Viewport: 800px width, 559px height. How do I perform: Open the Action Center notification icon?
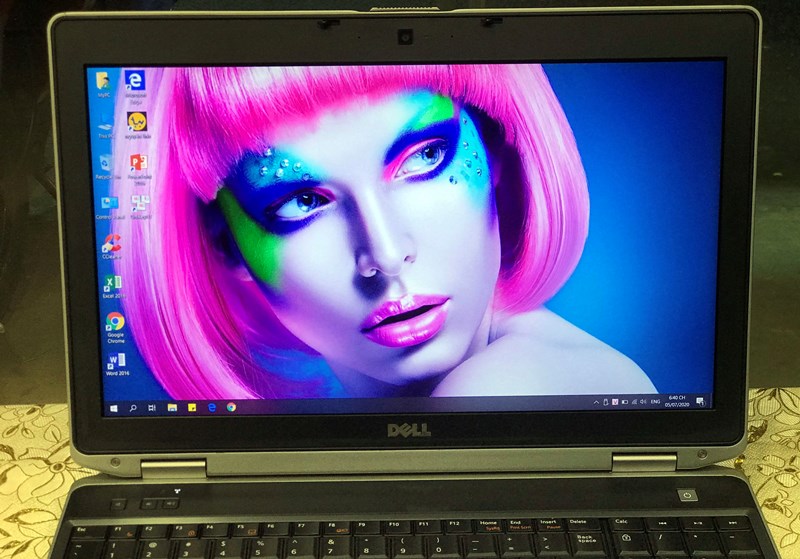pyautogui.click(x=701, y=401)
